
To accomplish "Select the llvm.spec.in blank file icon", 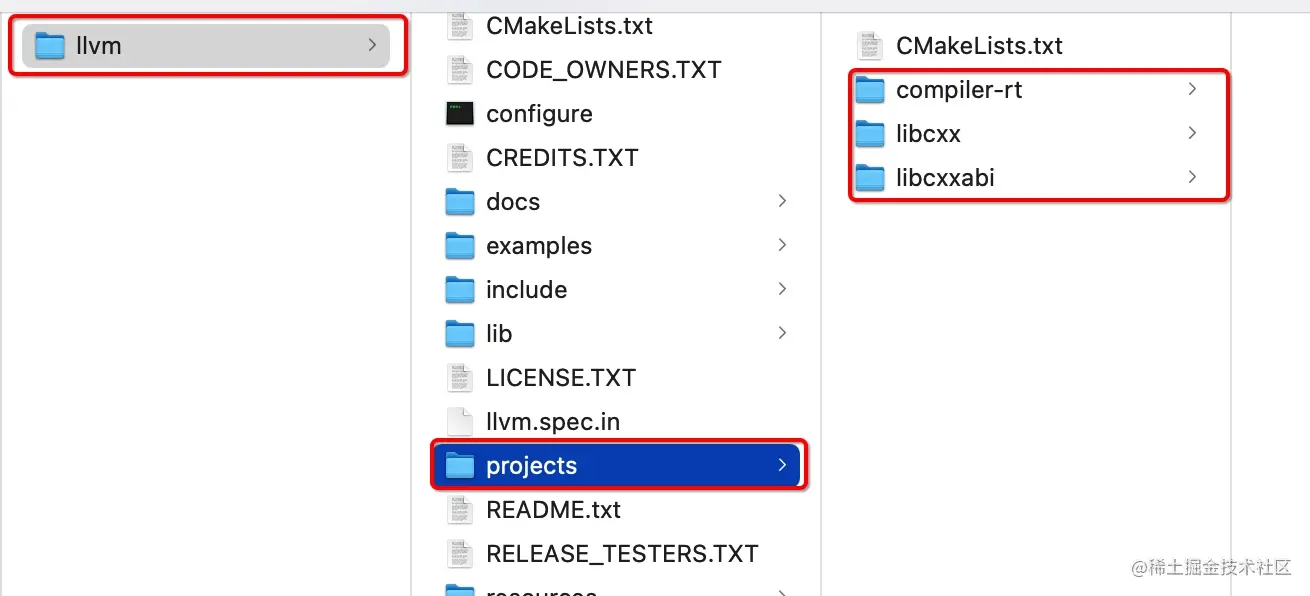I will click(x=459, y=422).
